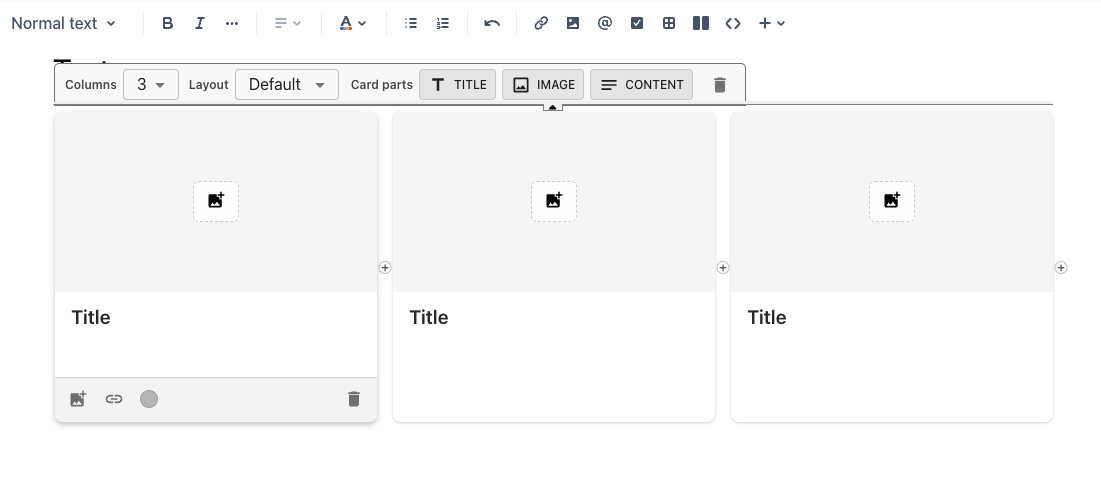
Task: Delete the cards block using the toolbar trash icon
Action: tap(720, 85)
